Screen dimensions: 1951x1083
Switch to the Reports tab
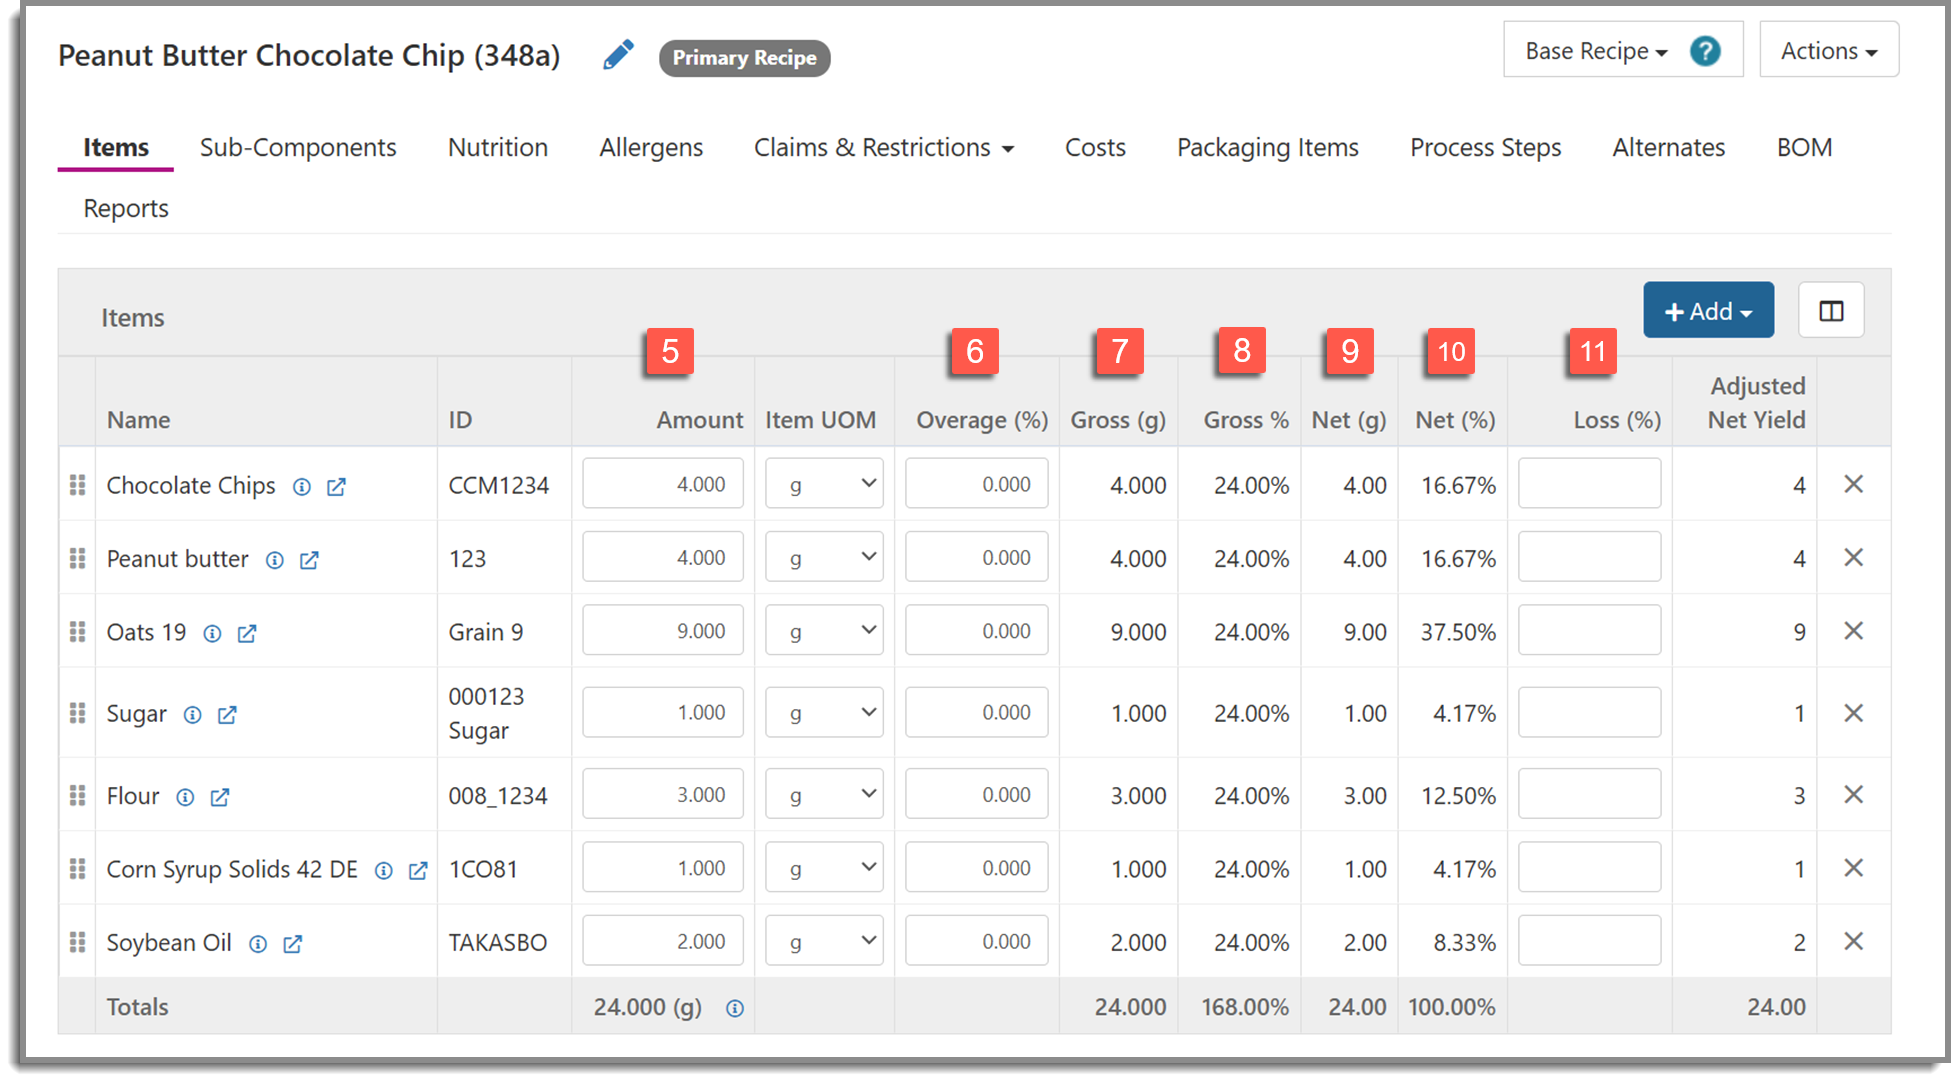pos(126,209)
